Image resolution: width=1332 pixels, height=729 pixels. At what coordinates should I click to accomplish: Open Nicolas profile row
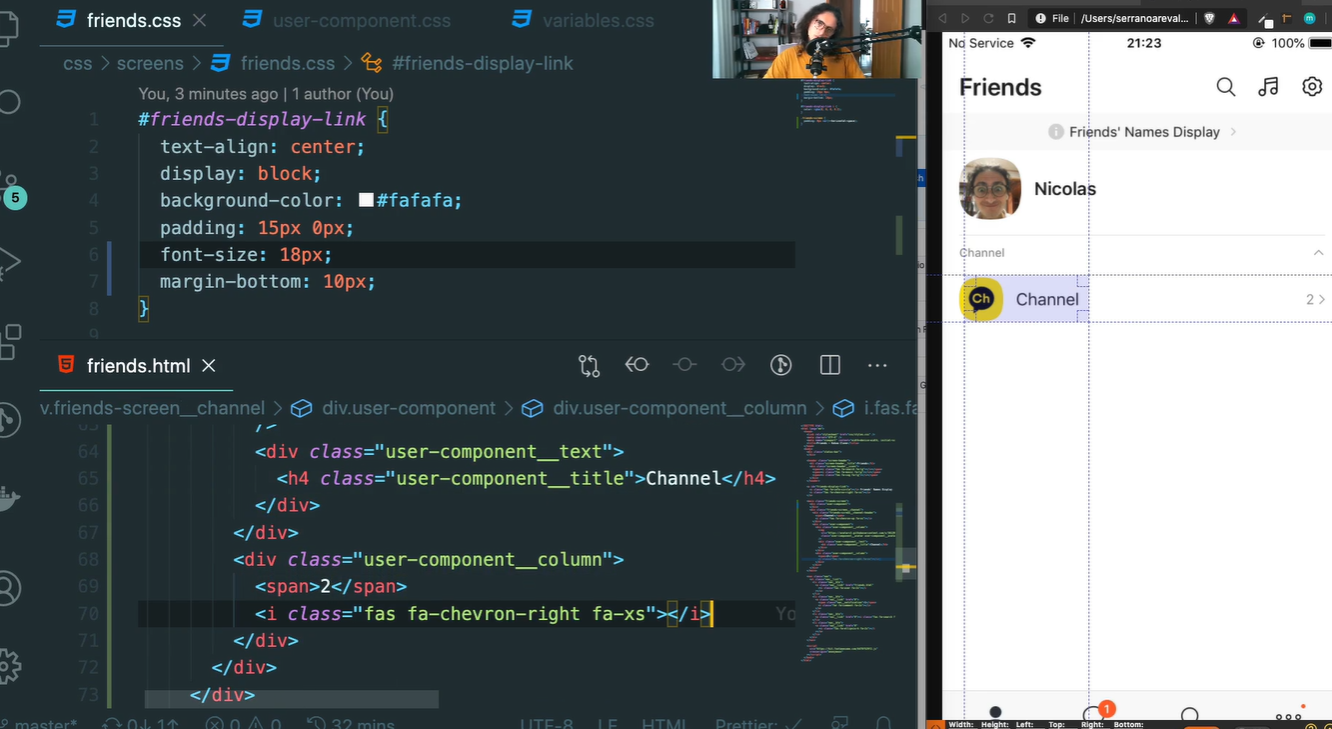(x=1138, y=189)
